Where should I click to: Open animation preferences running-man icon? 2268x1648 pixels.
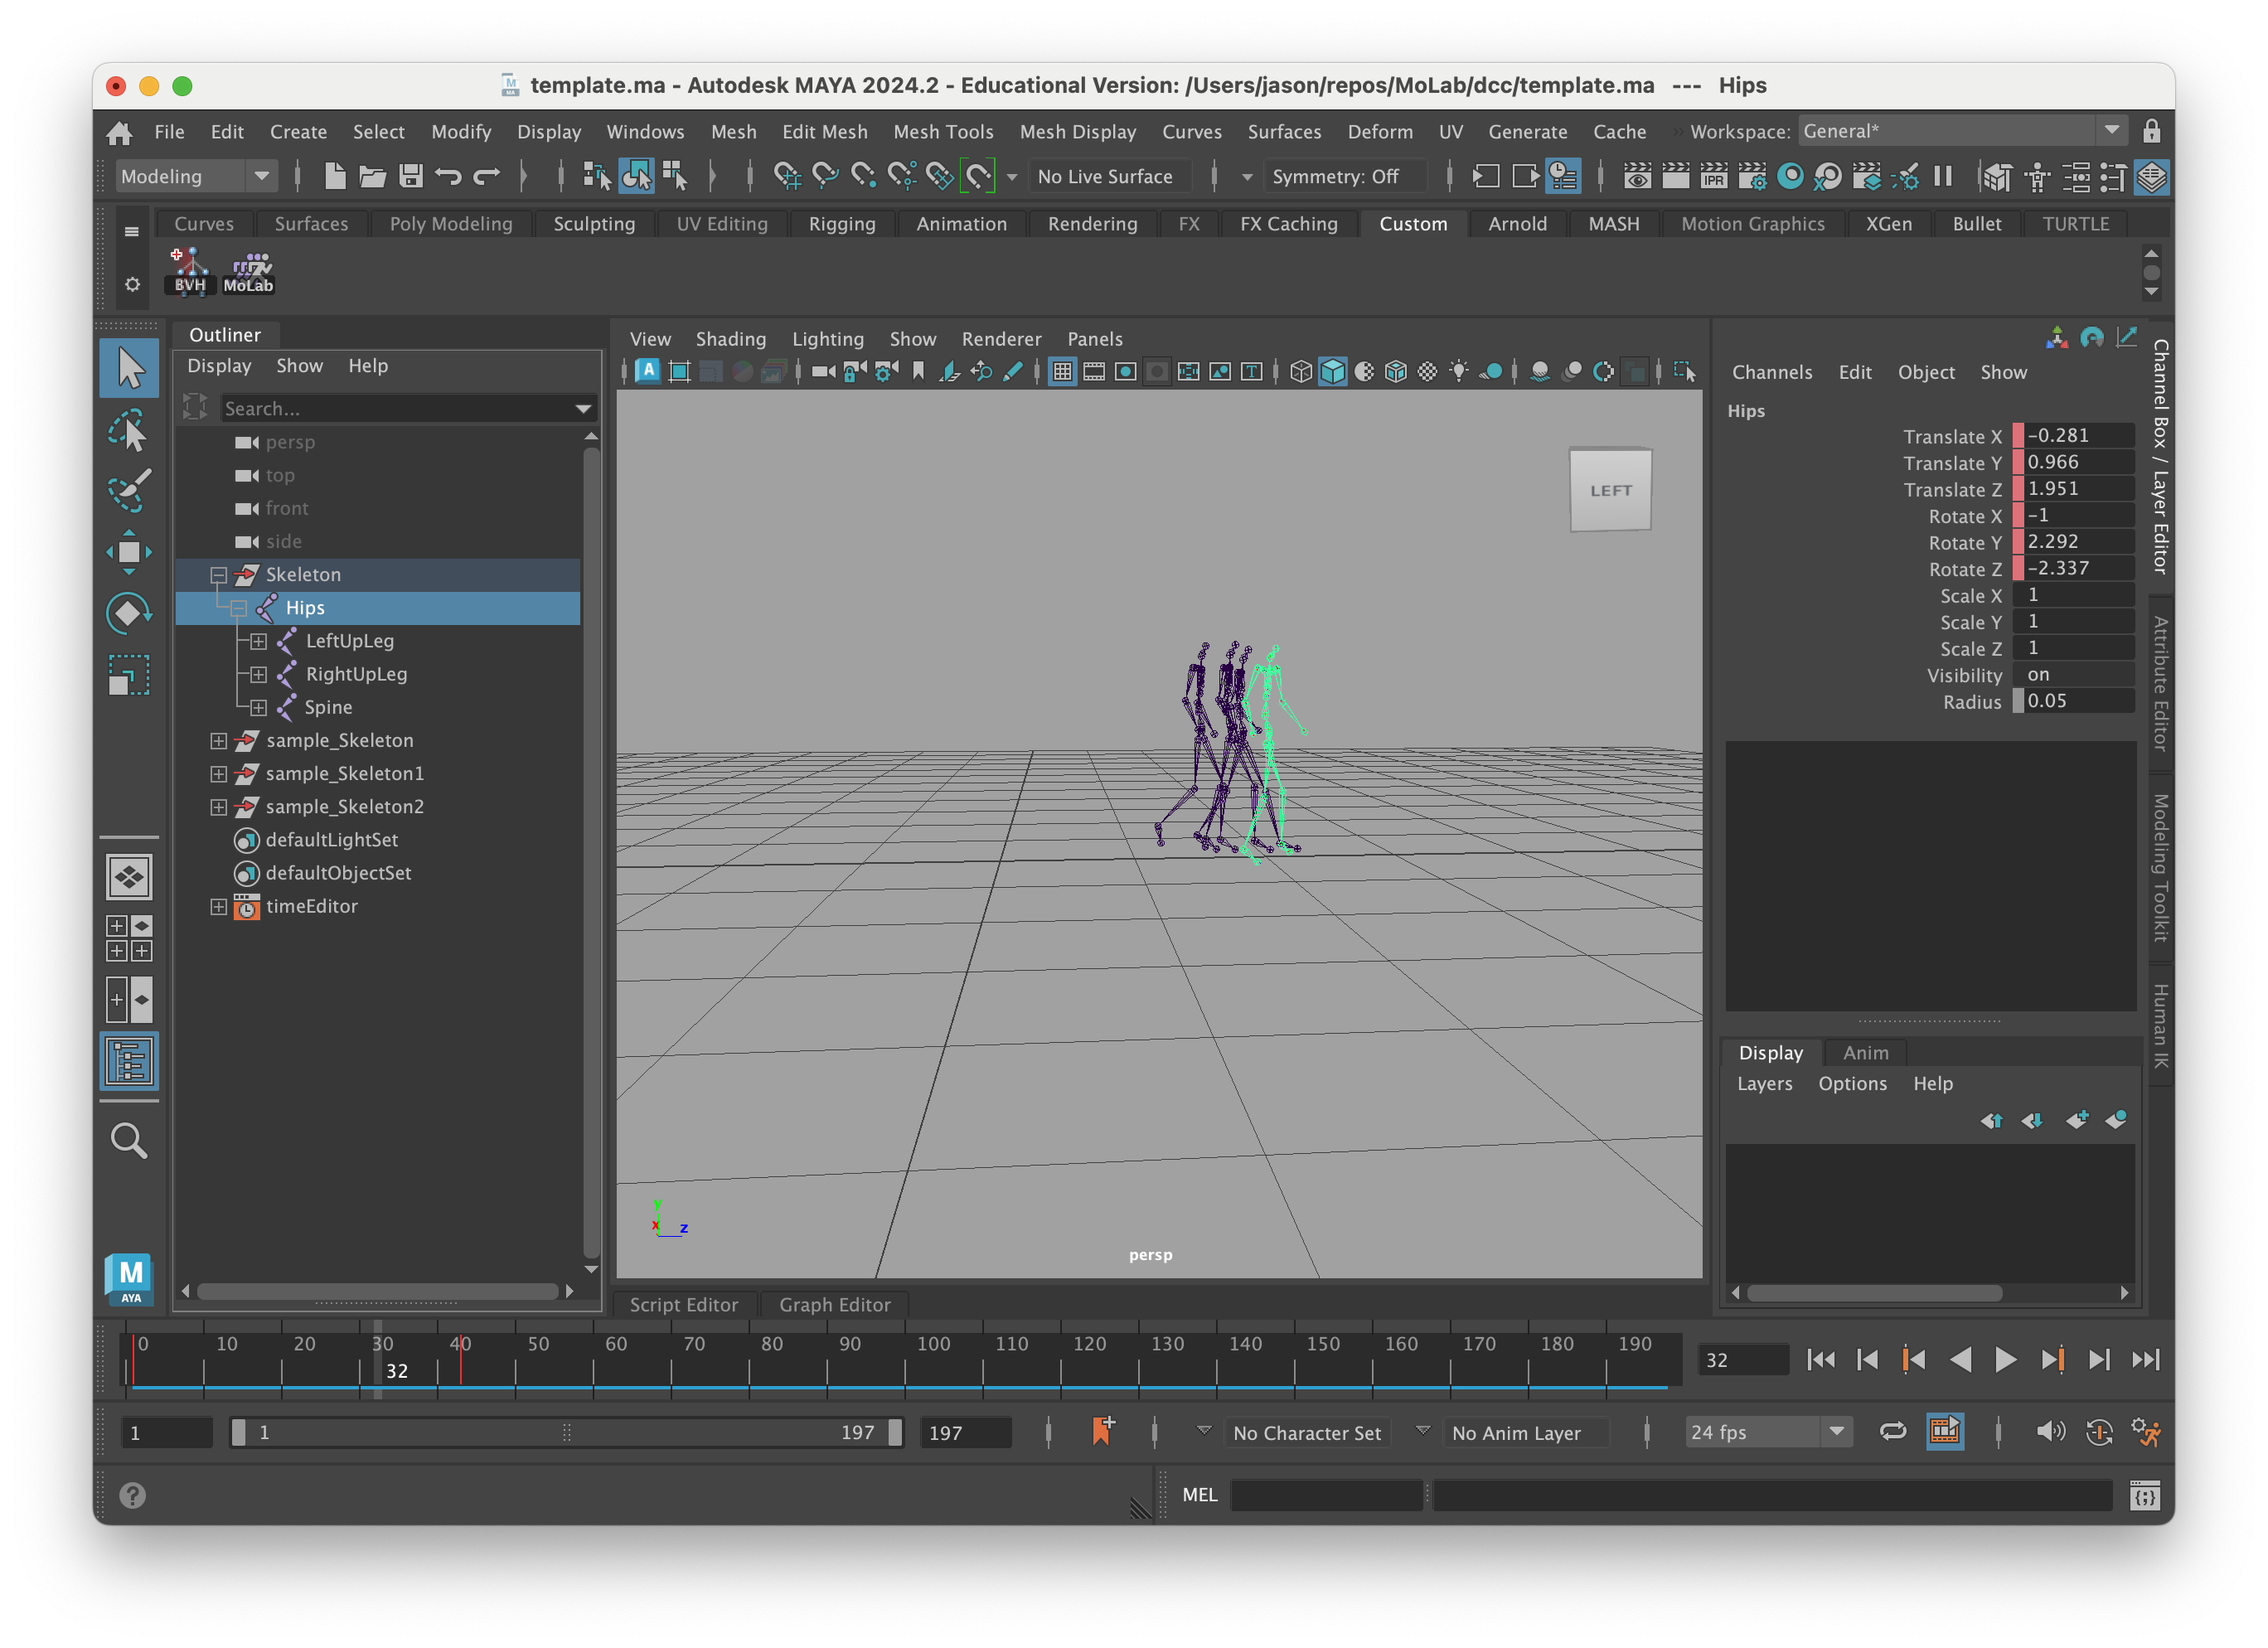(2145, 1432)
